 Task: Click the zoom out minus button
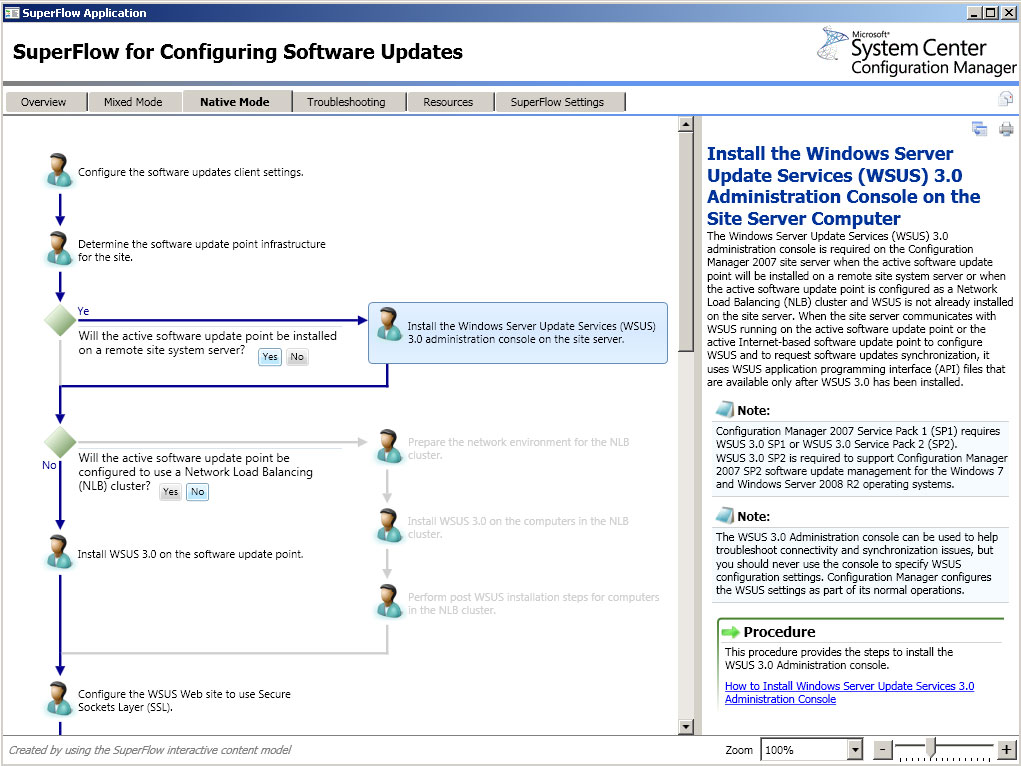(882, 750)
